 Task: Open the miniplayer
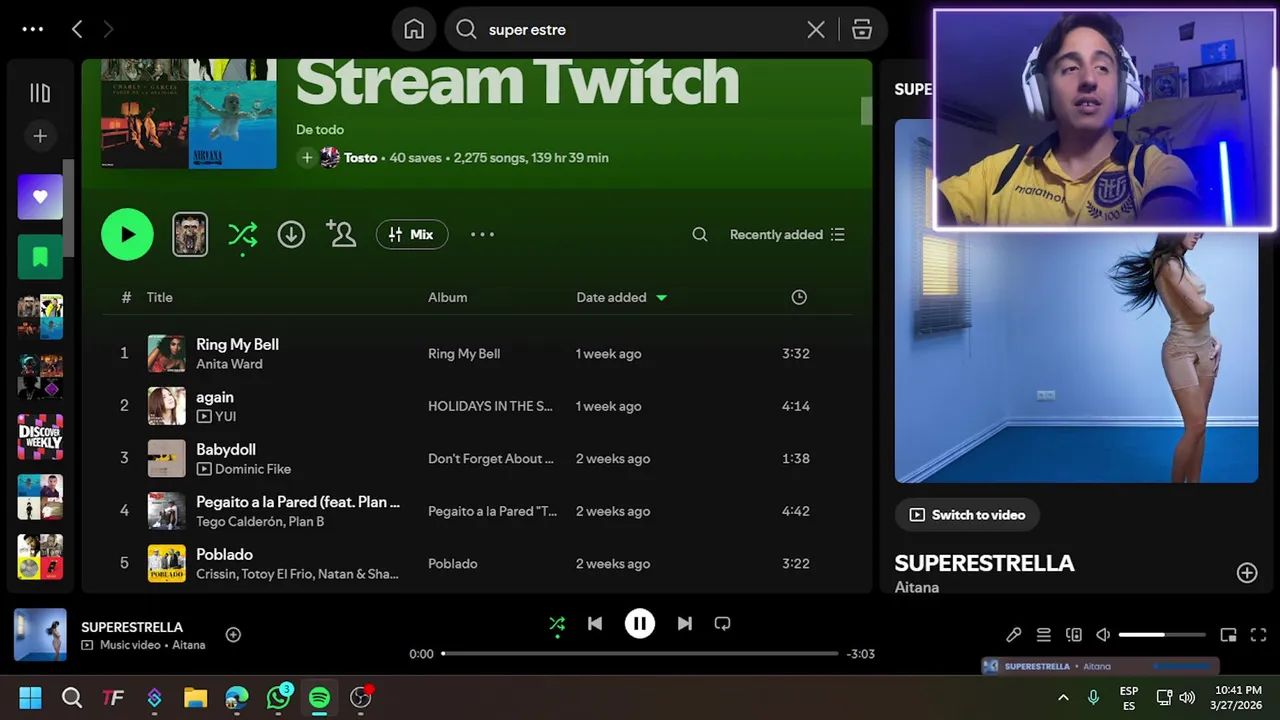point(1228,635)
